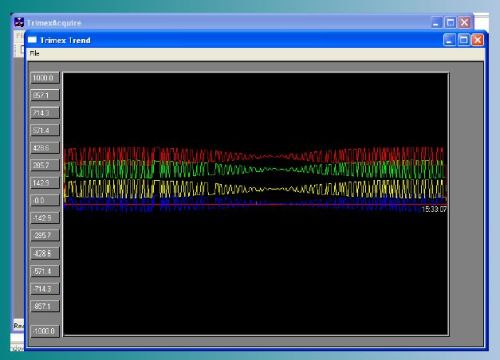Click the TrimexAcquire title bar app icon

click(19, 23)
